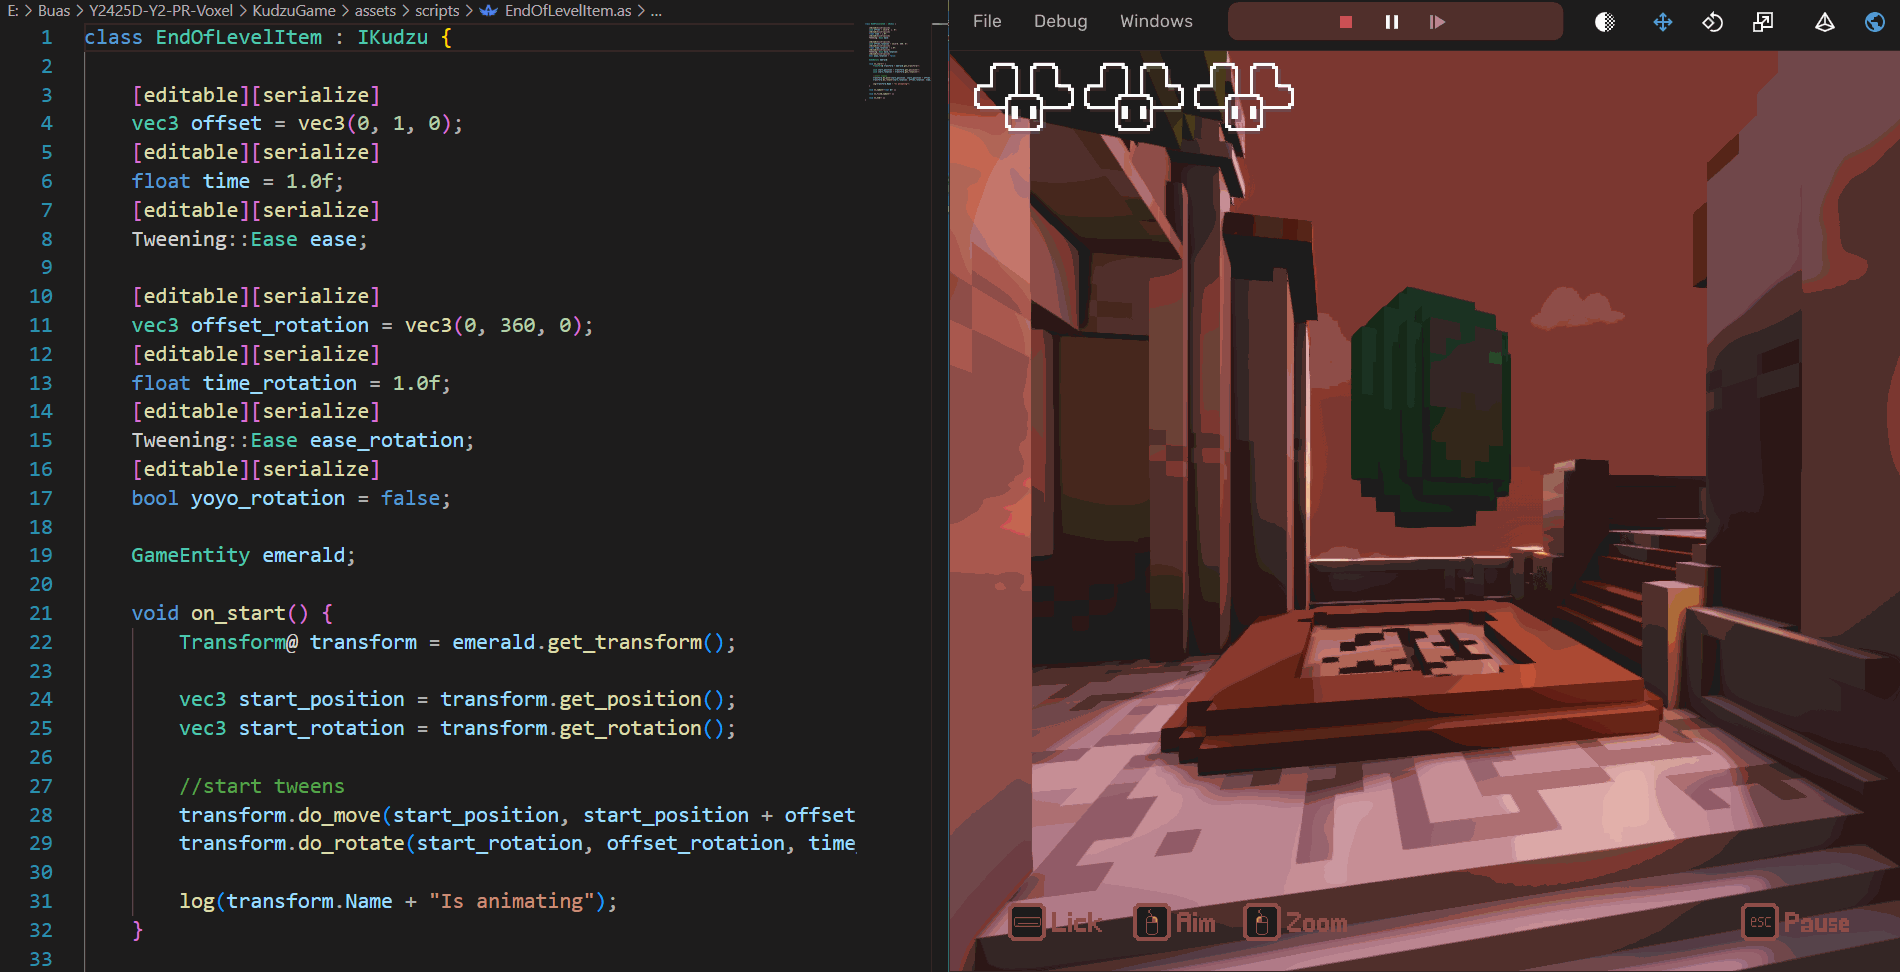The image size is (1900, 972).
Task: Click the half-shaded sphere shading icon
Action: [x=1605, y=21]
